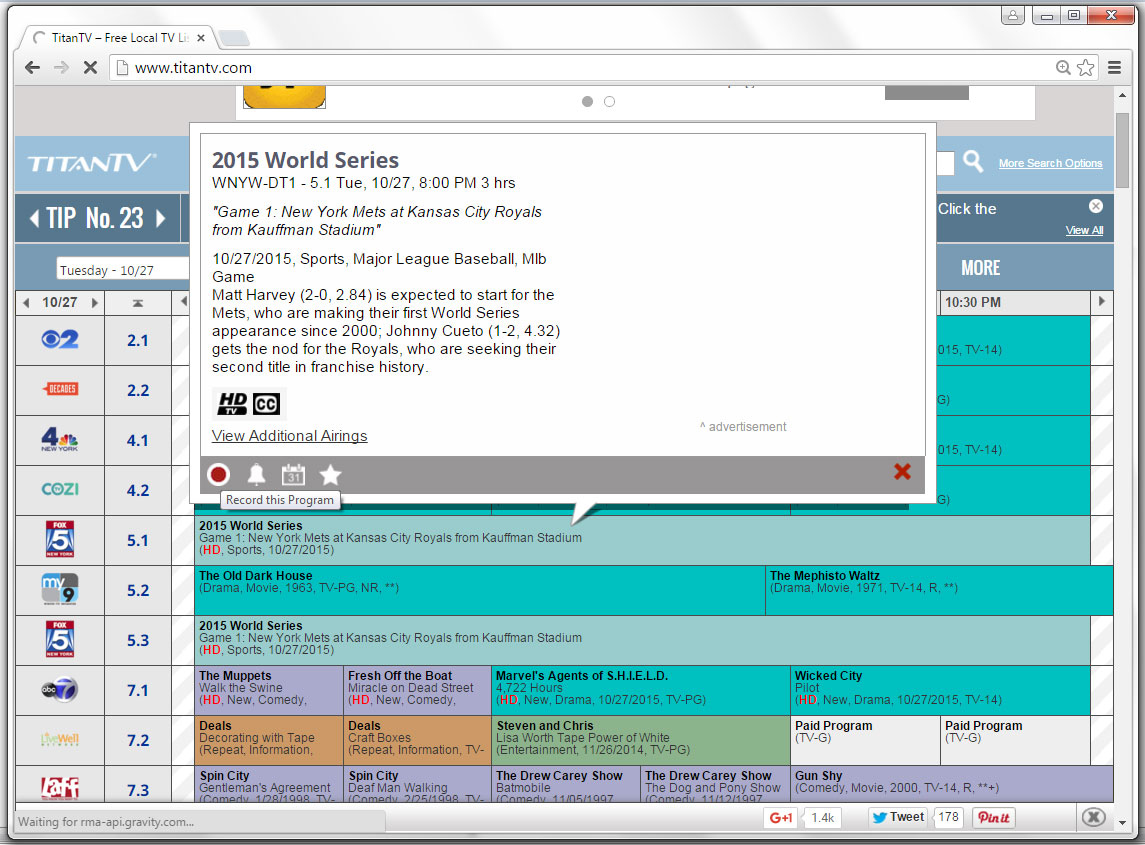Click the LiveWell channel logo
The image size is (1145, 845).
pyautogui.click(x=60, y=739)
